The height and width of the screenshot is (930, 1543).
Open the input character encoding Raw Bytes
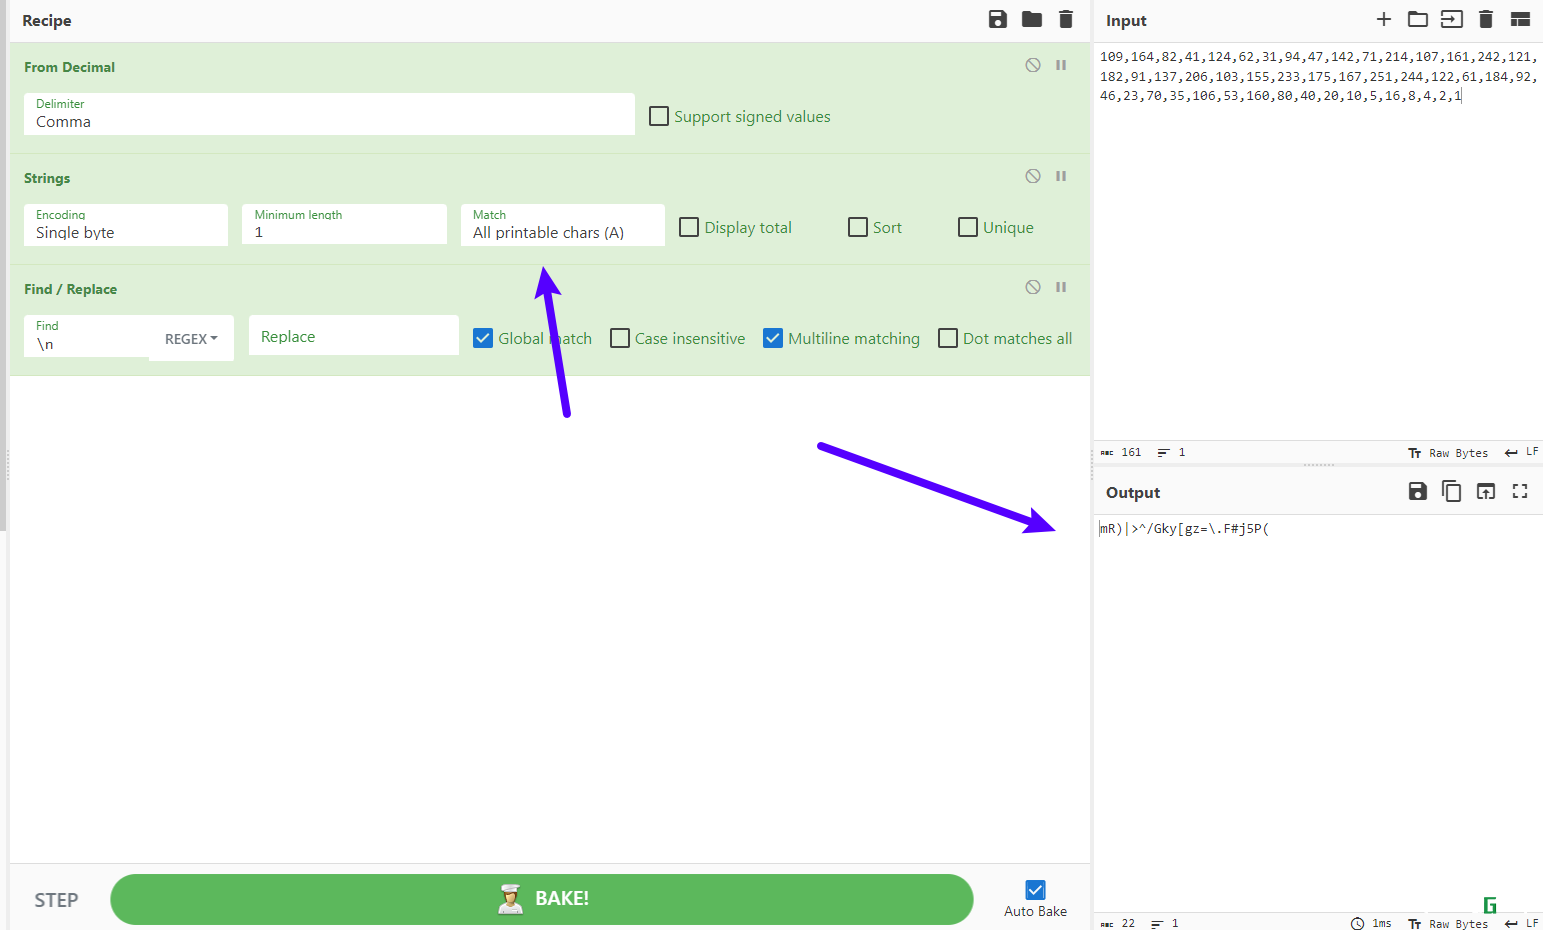1448,453
